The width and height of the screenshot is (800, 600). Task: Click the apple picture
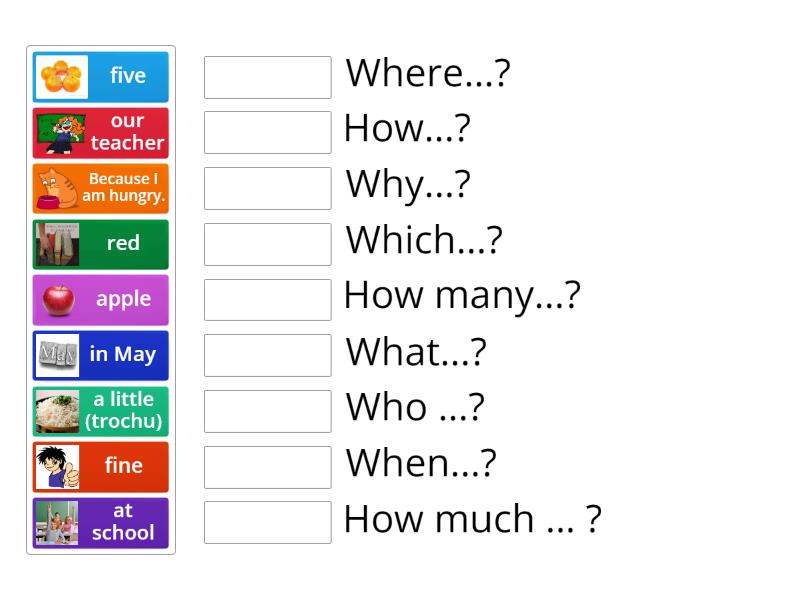tap(61, 299)
